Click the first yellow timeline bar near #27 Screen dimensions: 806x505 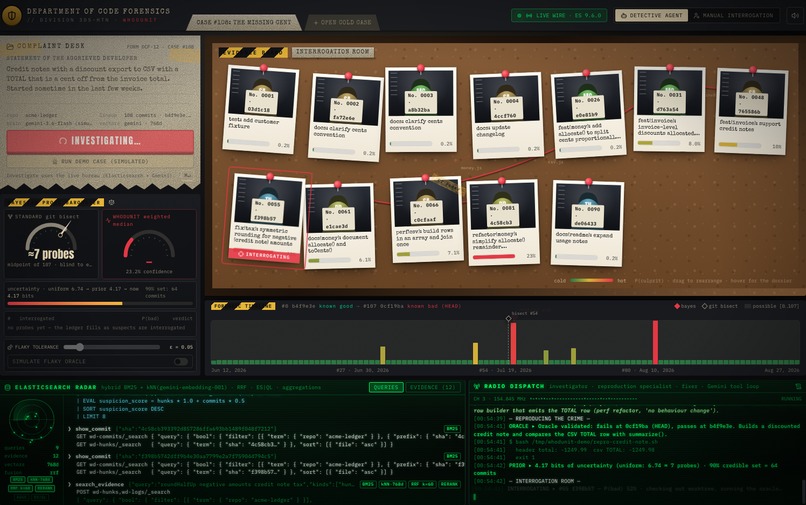click(x=382, y=355)
